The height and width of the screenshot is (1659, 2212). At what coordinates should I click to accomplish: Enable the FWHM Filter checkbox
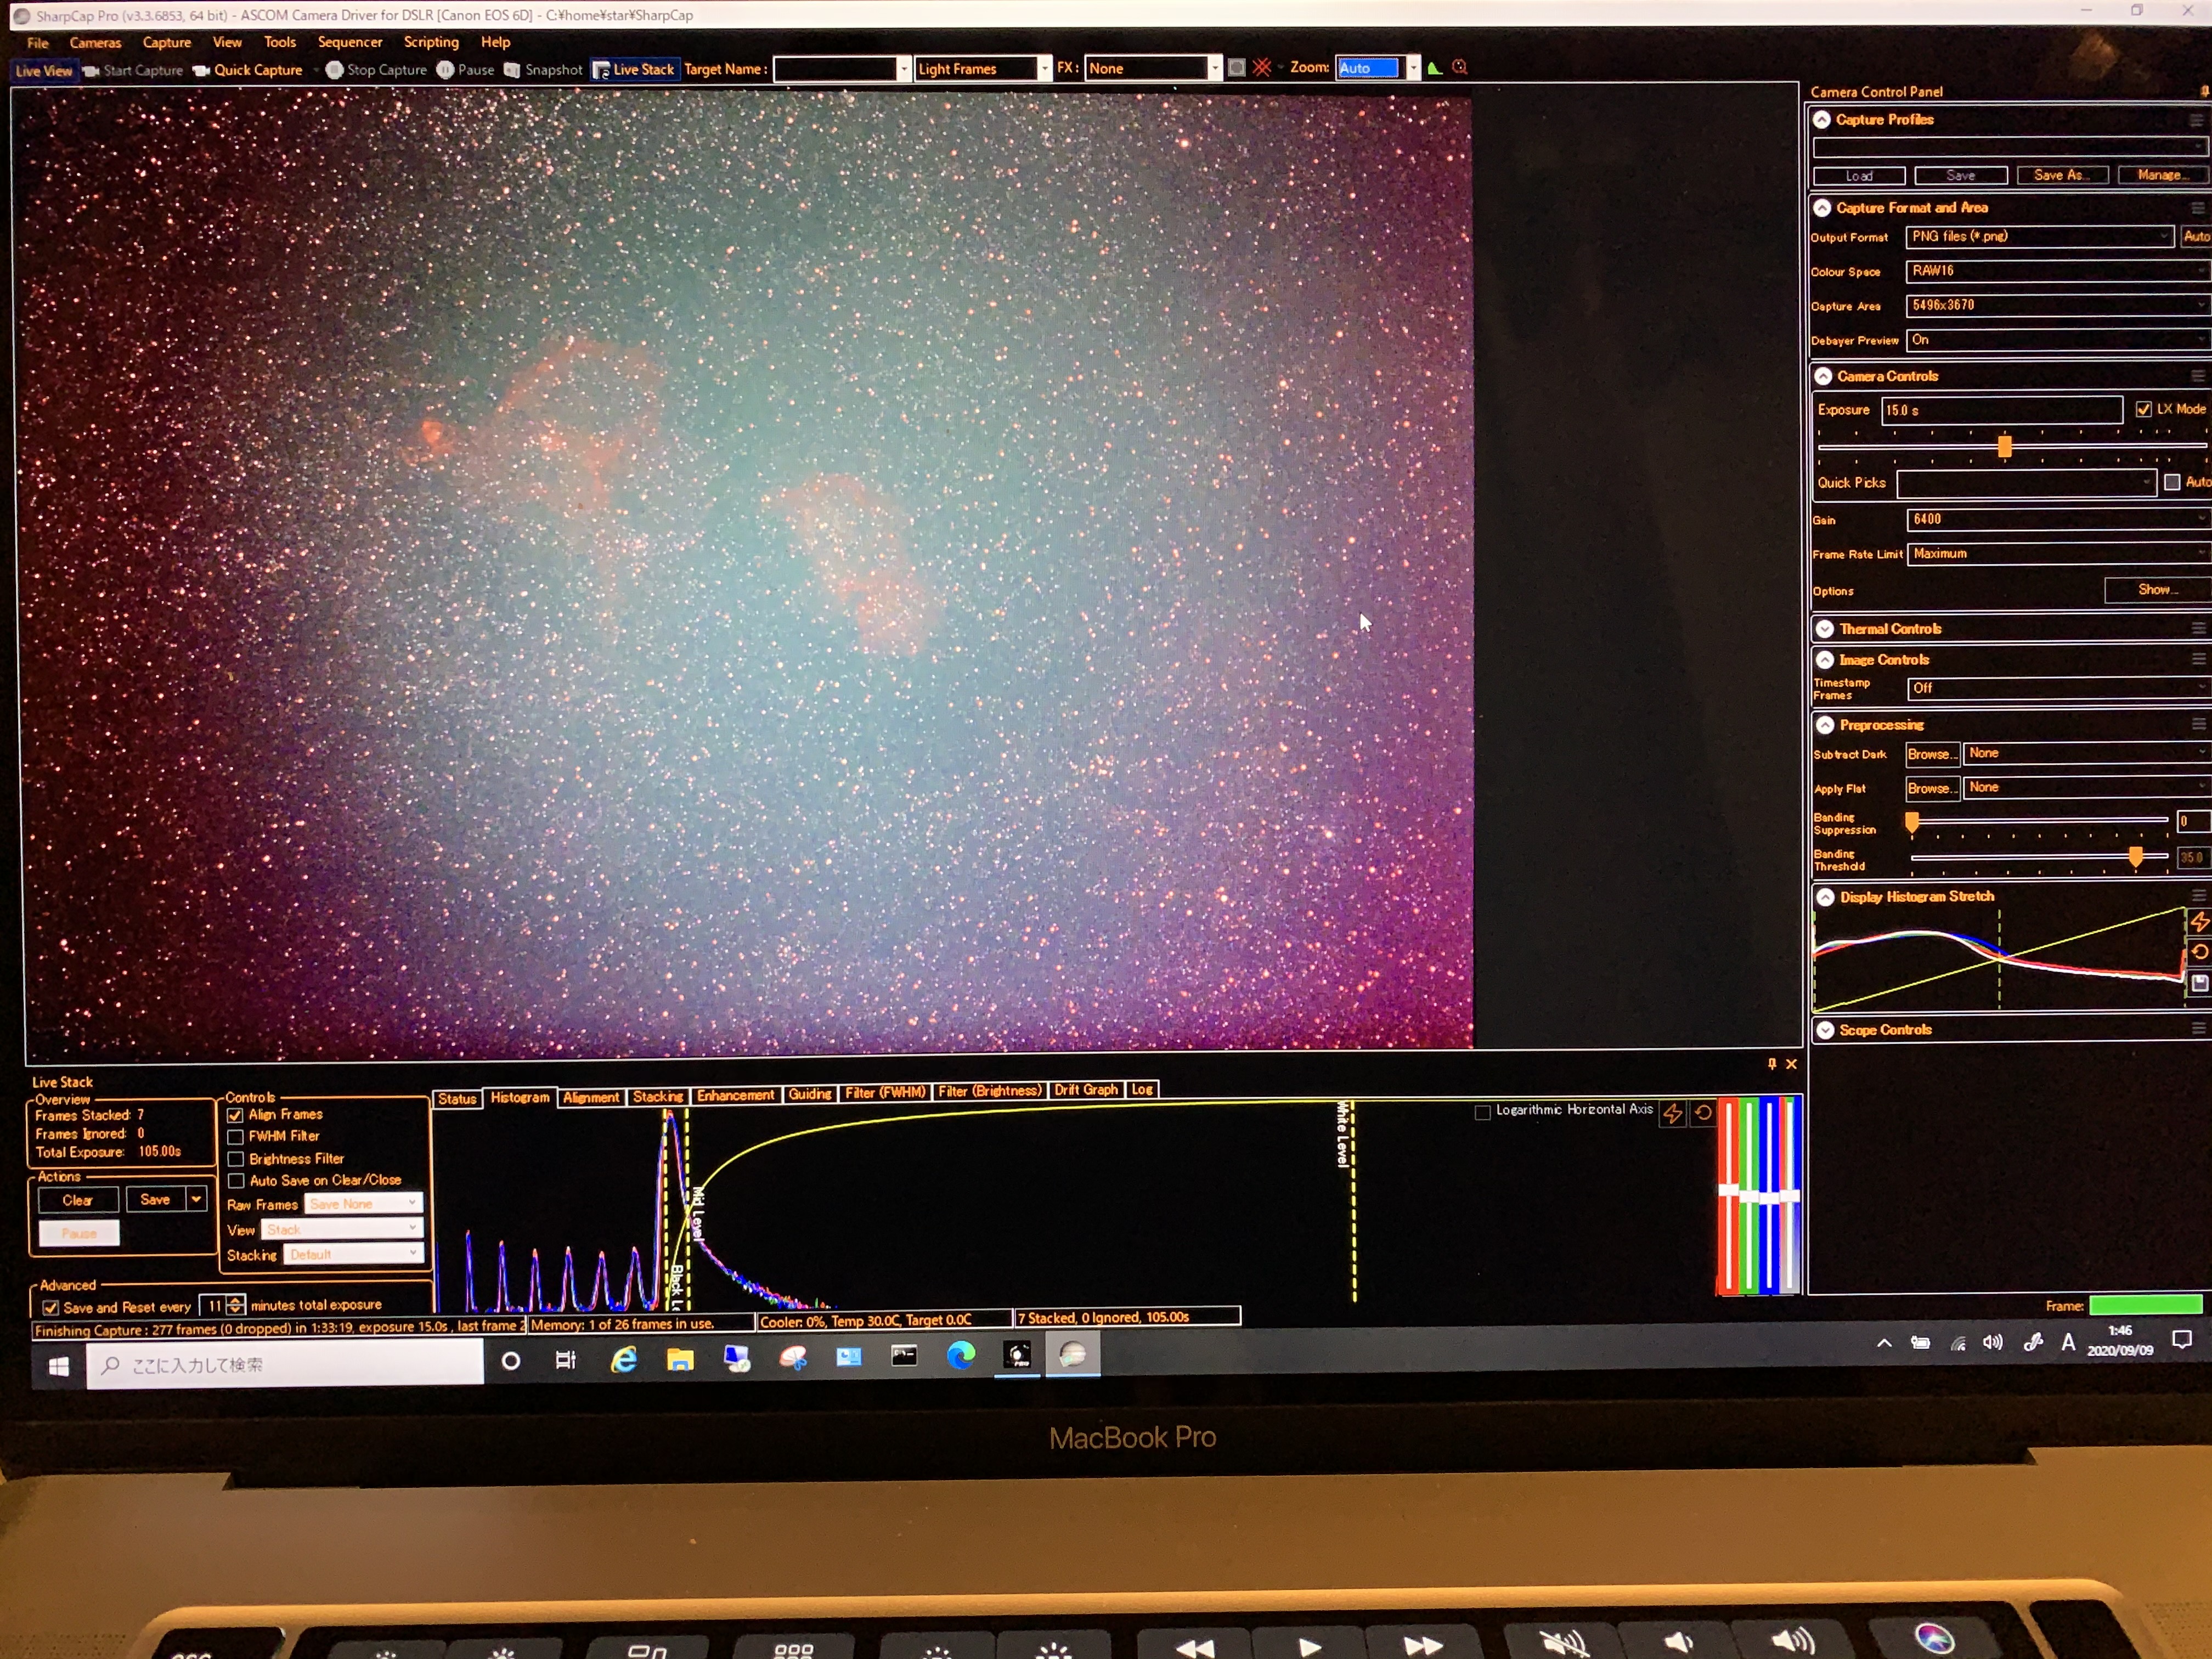236,1137
